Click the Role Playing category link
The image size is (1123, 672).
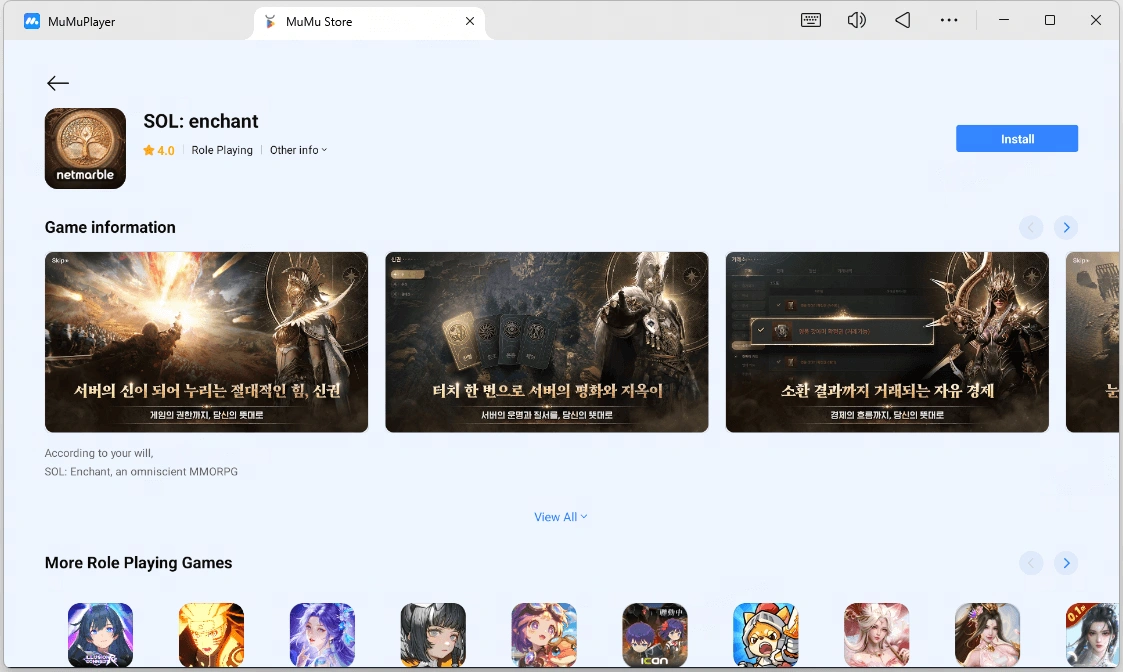coord(222,150)
